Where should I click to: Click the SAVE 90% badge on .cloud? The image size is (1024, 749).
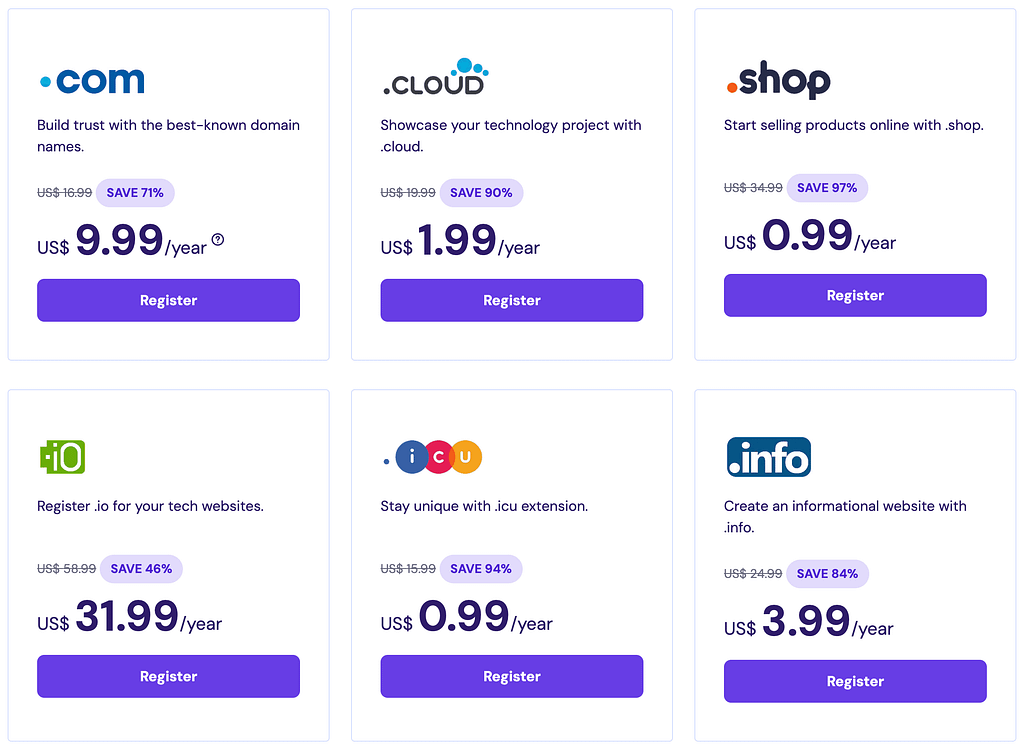481,193
